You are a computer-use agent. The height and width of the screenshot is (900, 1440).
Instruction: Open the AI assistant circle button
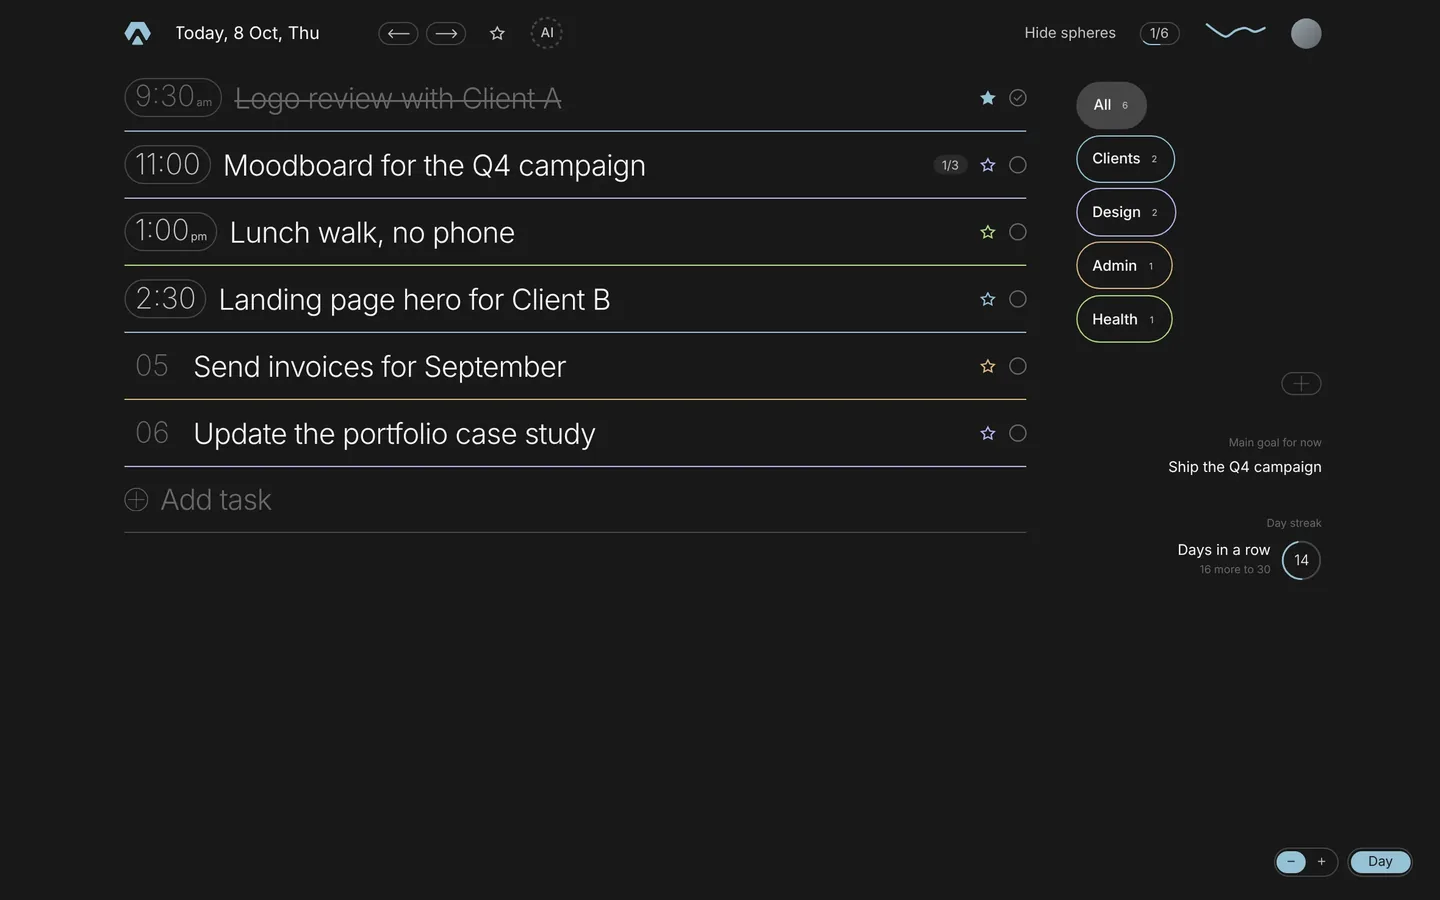547,33
